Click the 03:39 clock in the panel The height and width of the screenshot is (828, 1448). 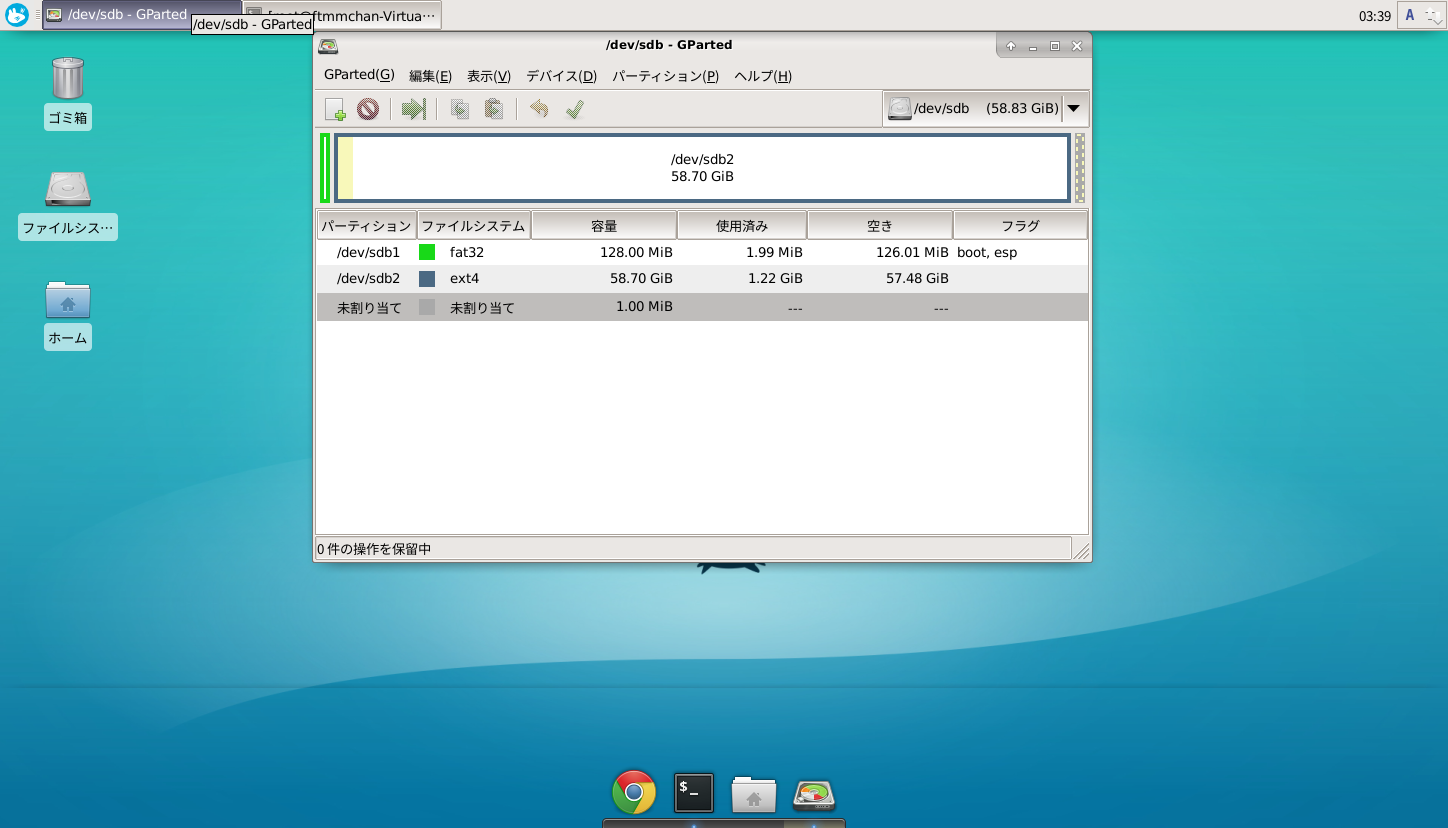[1375, 16]
